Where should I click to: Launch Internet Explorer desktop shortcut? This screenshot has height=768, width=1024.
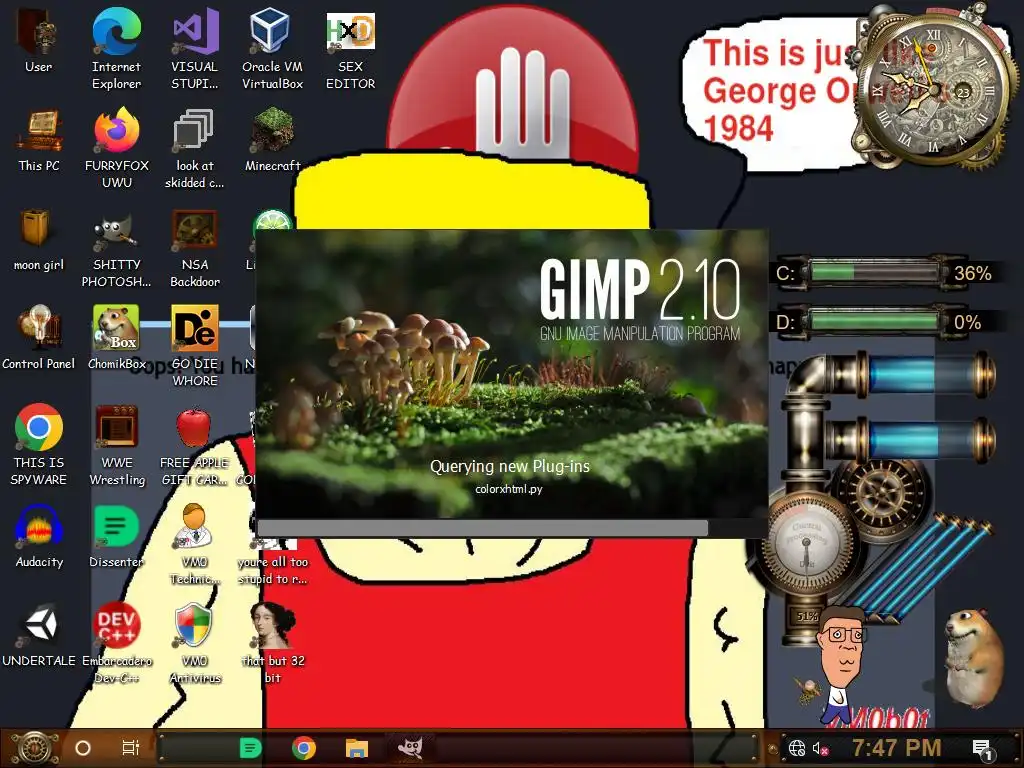116,48
